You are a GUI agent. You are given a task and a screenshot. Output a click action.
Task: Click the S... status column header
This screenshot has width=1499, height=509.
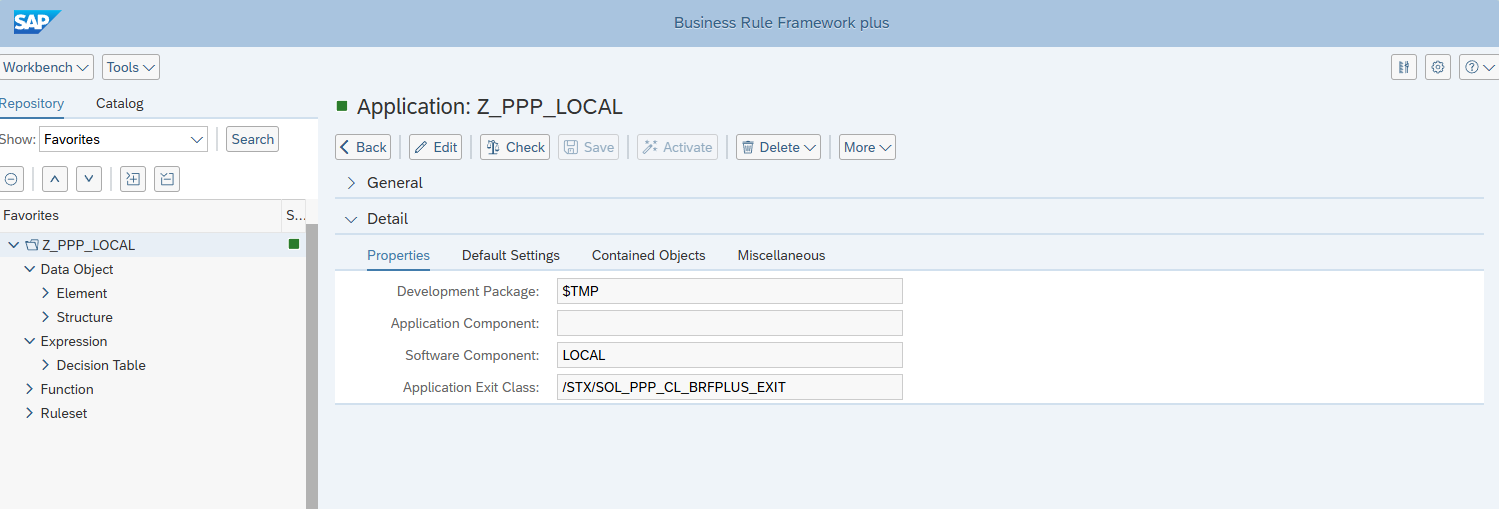295,215
